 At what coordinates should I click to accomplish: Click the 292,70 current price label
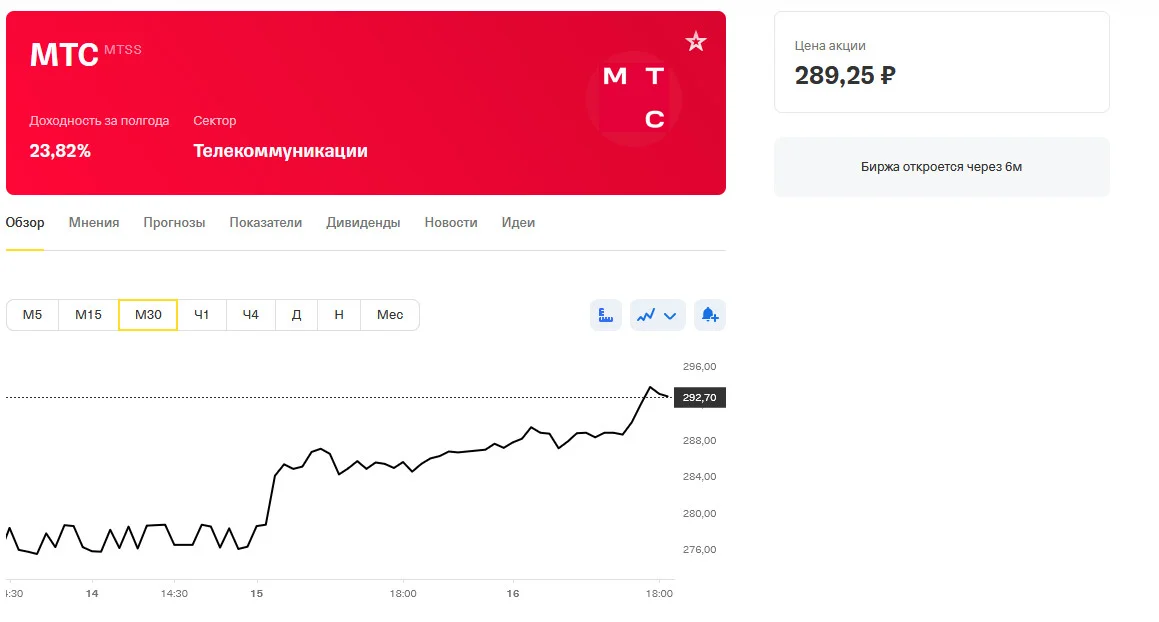tap(699, 397)
